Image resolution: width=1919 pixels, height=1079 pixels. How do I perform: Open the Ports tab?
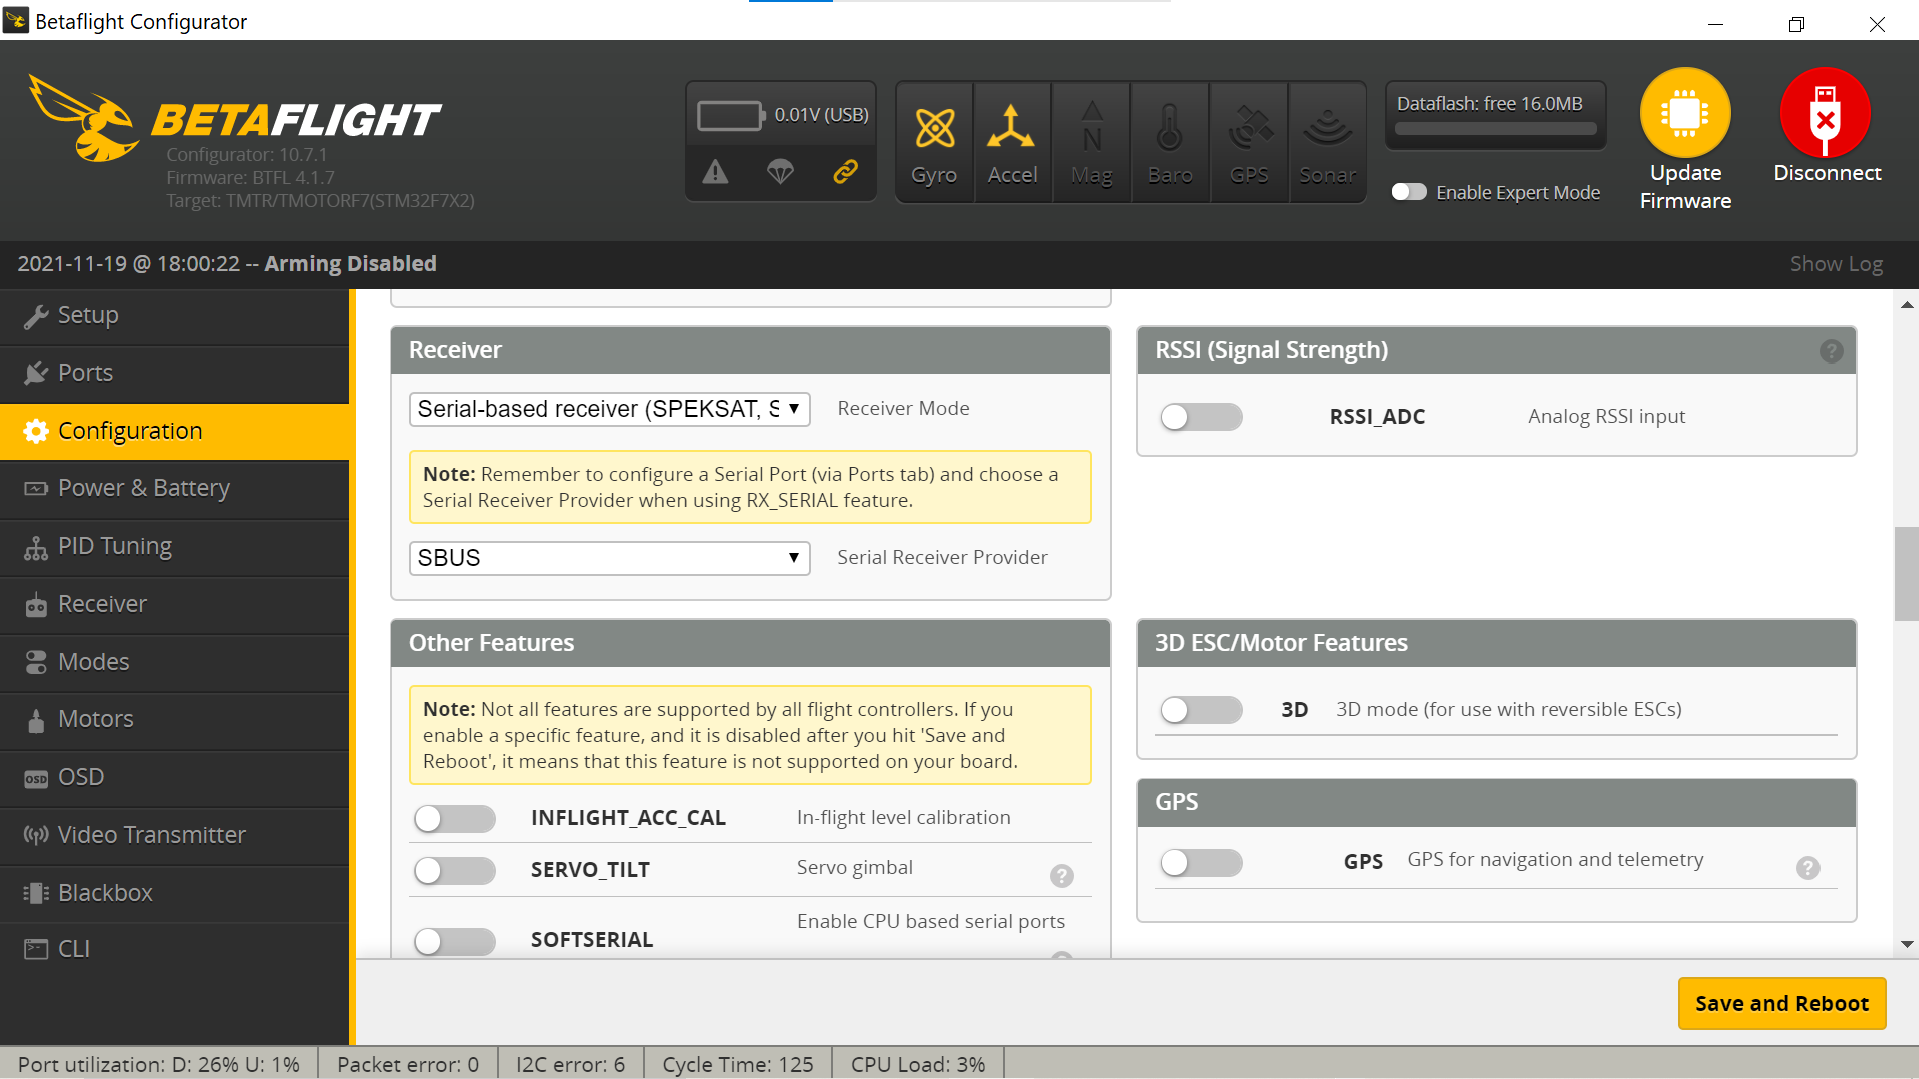pos(175,373)
